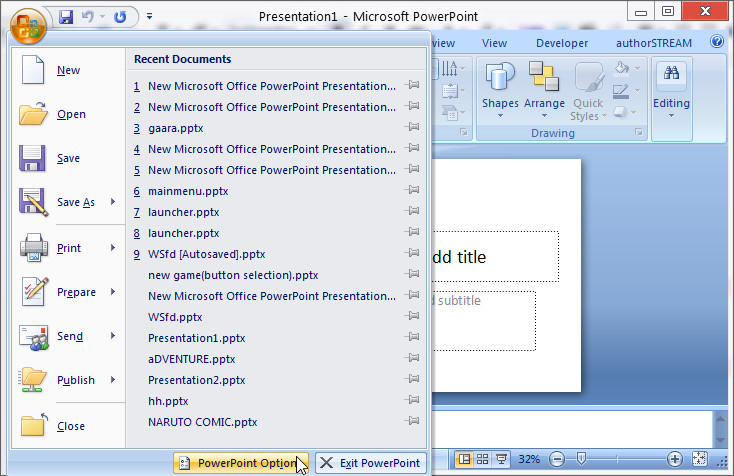Expand the Print submenu arrow
The width and height of the screenshot is (734, 476).
[113, 248]
